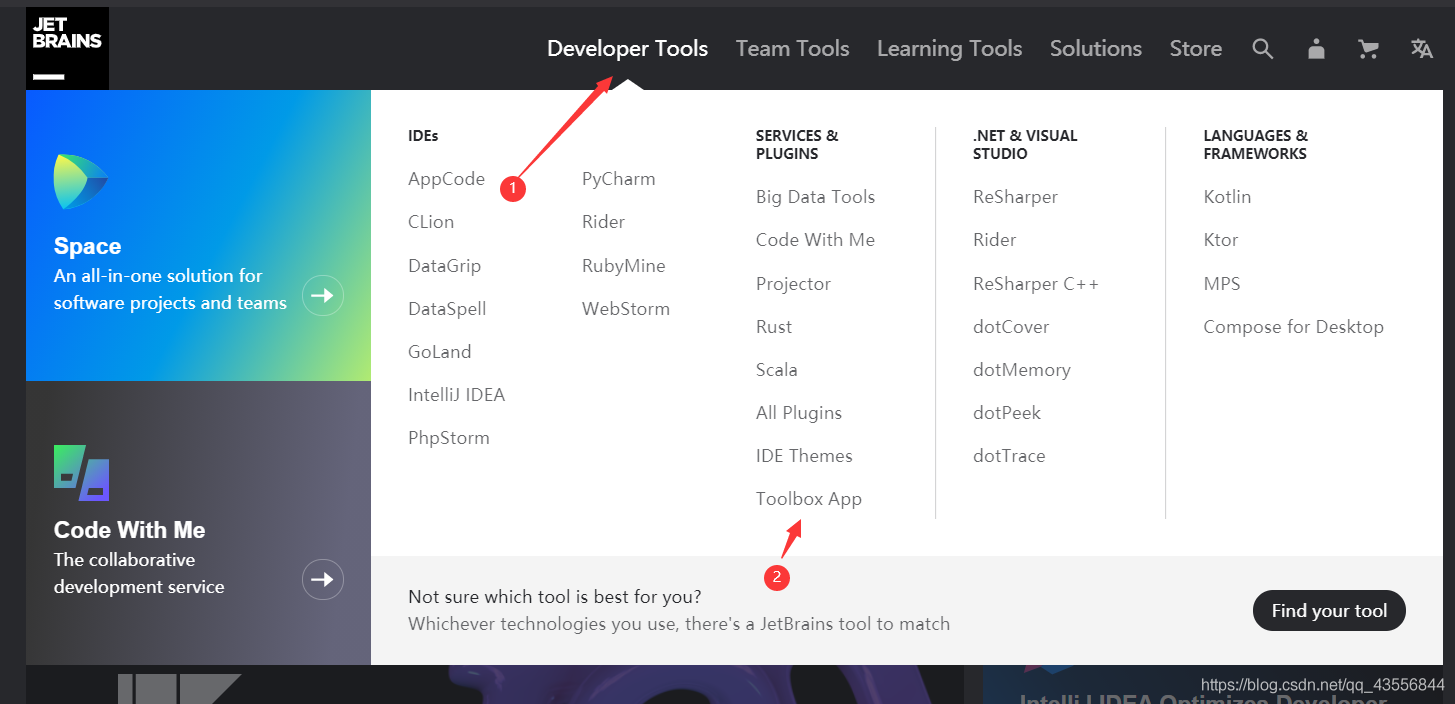1455x704 pixels.
Task: Open the Toolbox App link
Action: [808, 499]
